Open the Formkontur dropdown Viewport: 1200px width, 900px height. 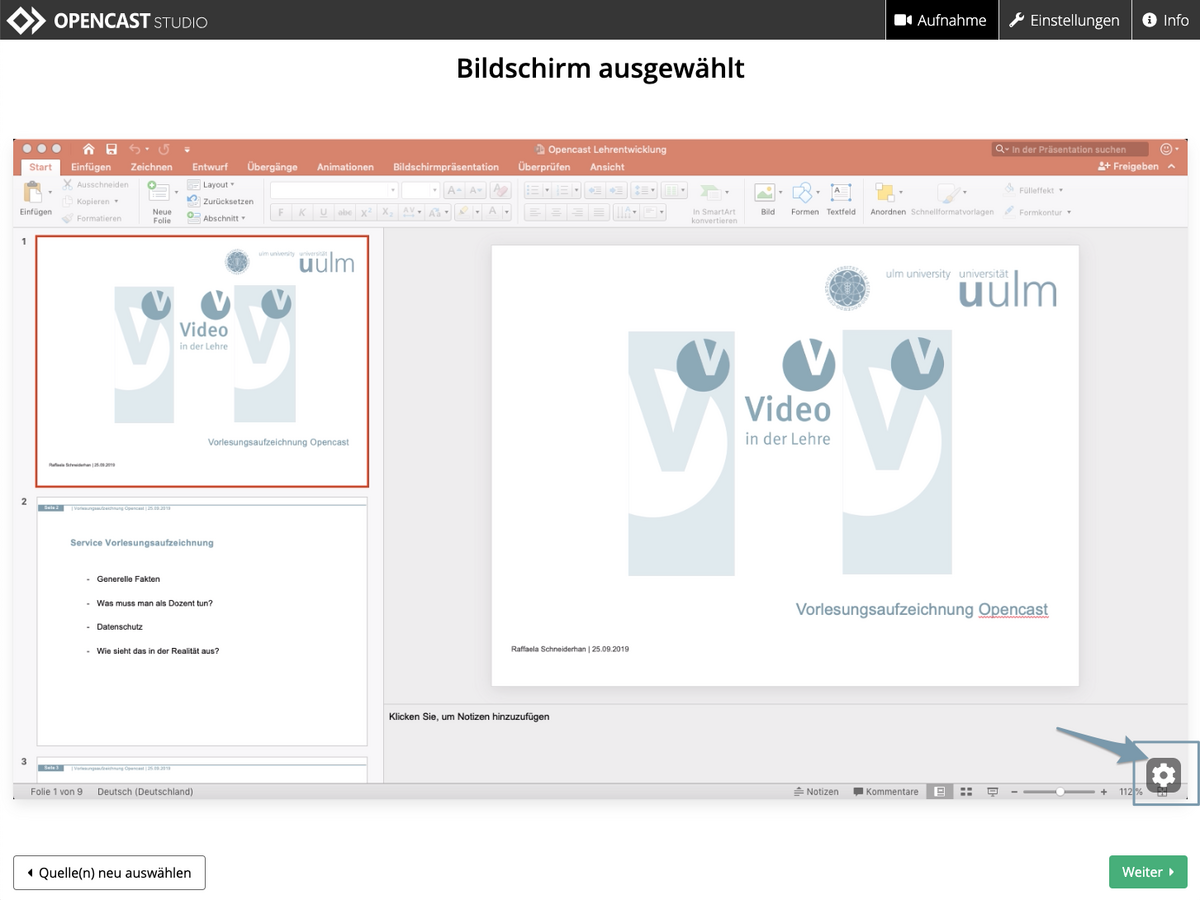[x=1038, y=212]
